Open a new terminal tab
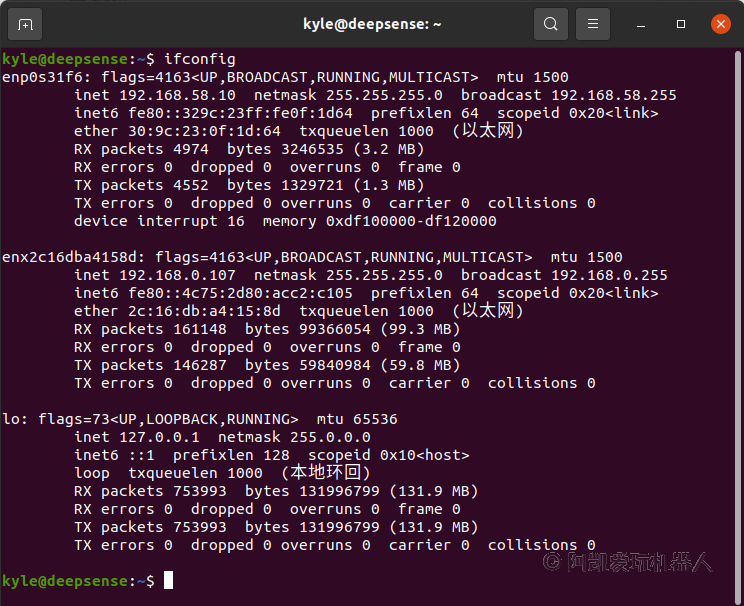The image size is (744, 606). pyautogui.click(x=25, y=23)
